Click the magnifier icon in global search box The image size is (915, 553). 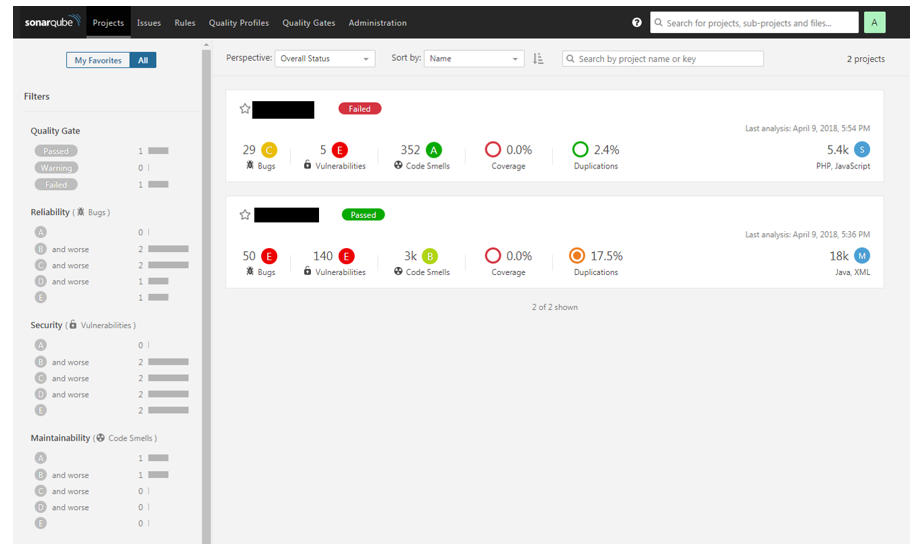tap(658, 23)
